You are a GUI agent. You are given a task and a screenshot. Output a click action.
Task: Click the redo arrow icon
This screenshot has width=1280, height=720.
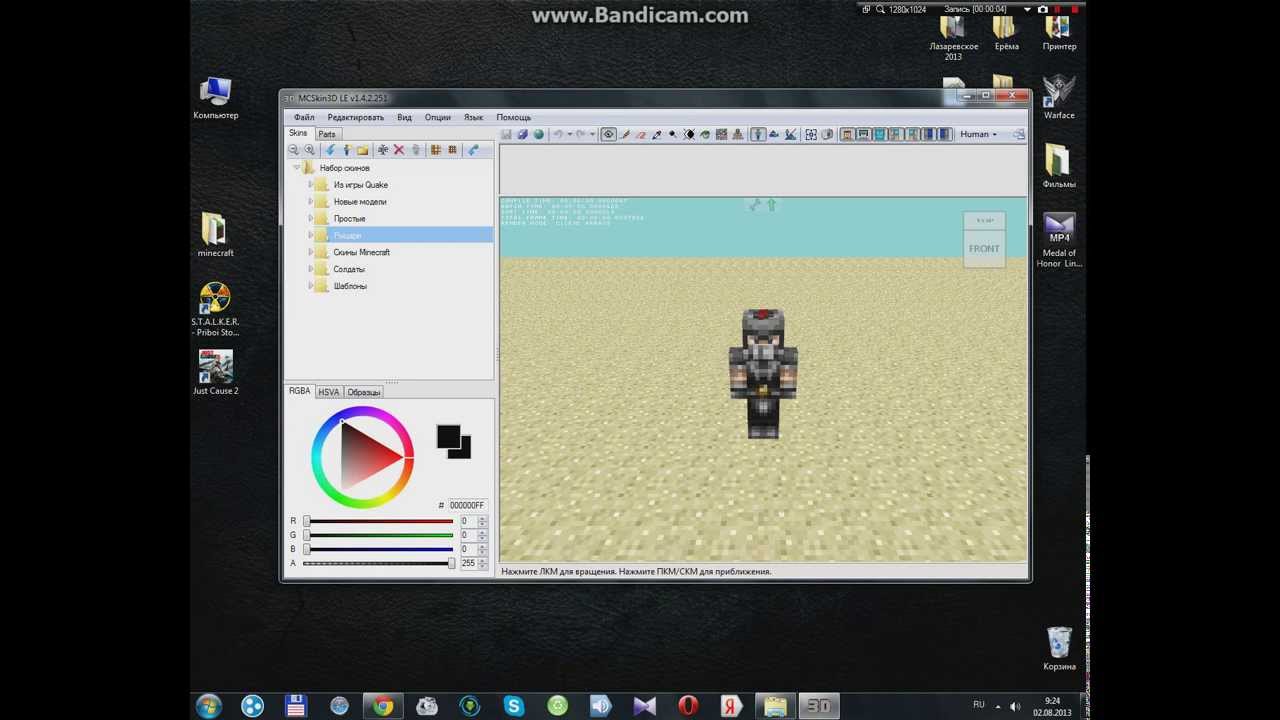pos(581,134)
